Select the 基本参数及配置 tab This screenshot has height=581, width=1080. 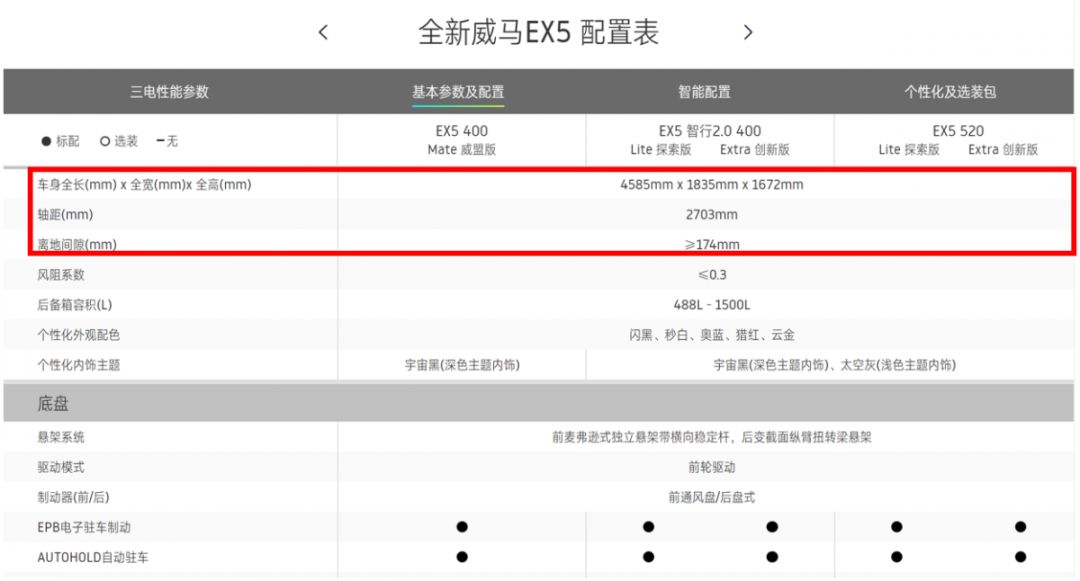pyautogui.click(x=458, y=92)
